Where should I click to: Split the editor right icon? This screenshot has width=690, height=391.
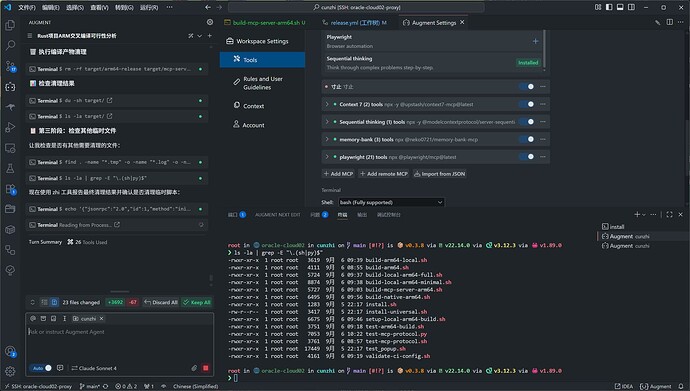point(669,22)
